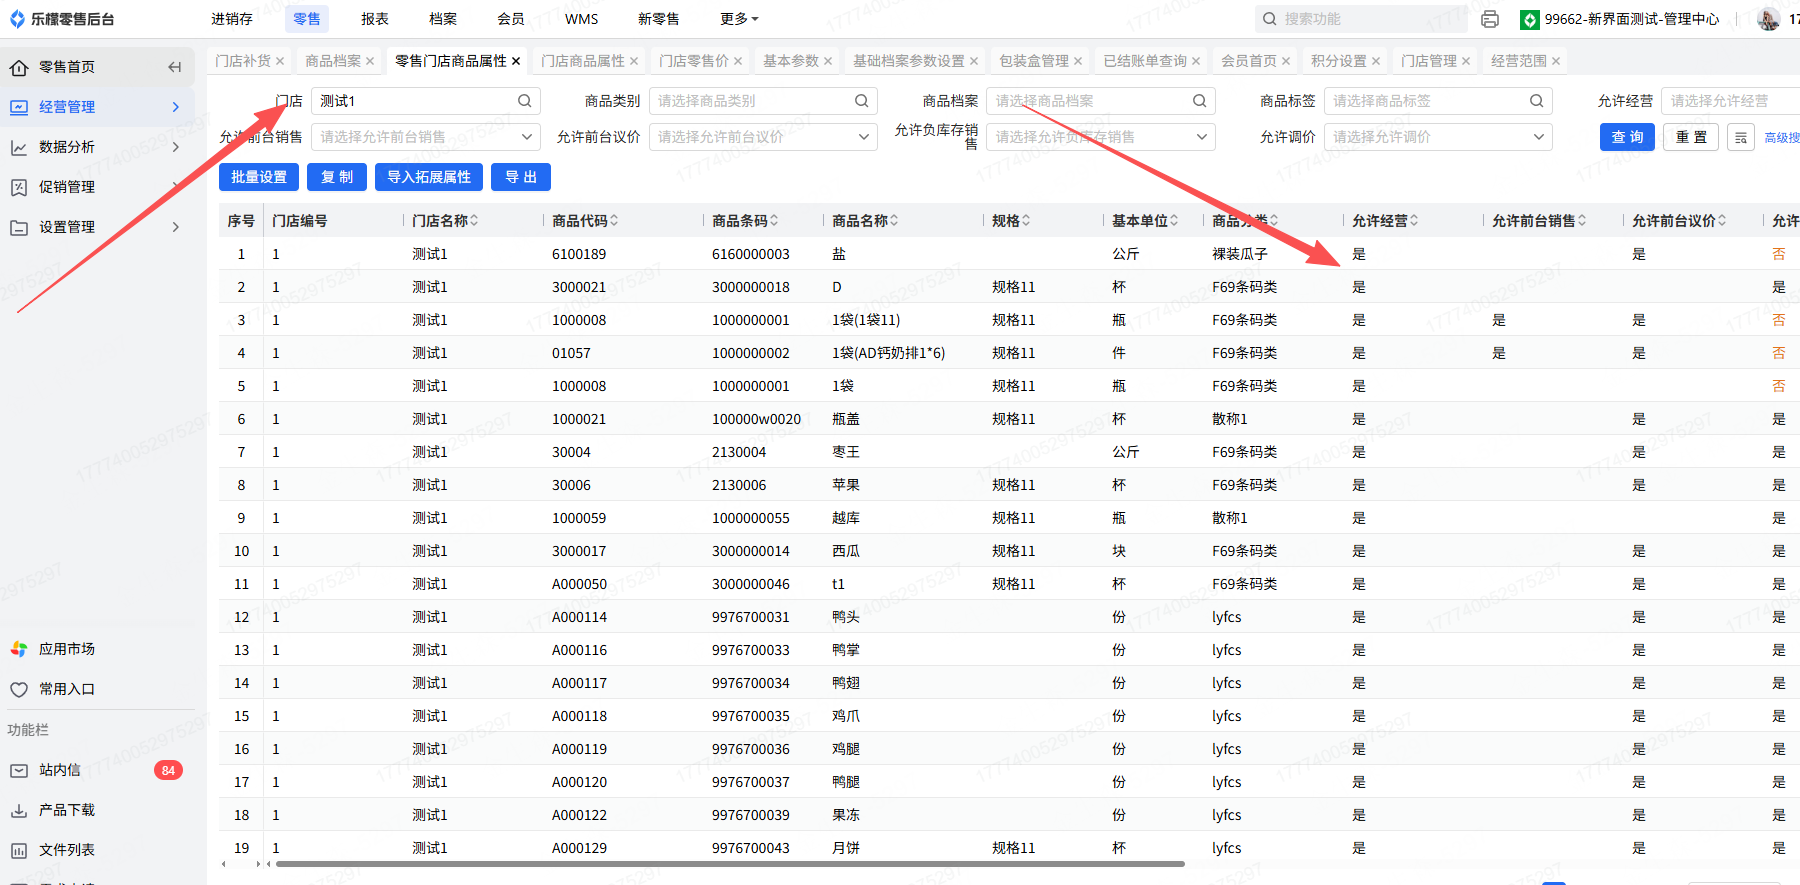1800x885 pixels.
Task: Open the 会员 top menu
Action: (511, 19)
